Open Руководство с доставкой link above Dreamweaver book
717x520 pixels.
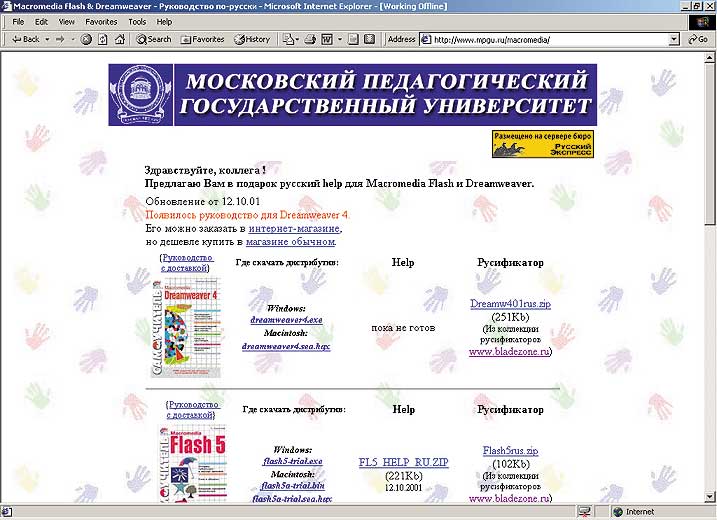(x=187, y=263)
